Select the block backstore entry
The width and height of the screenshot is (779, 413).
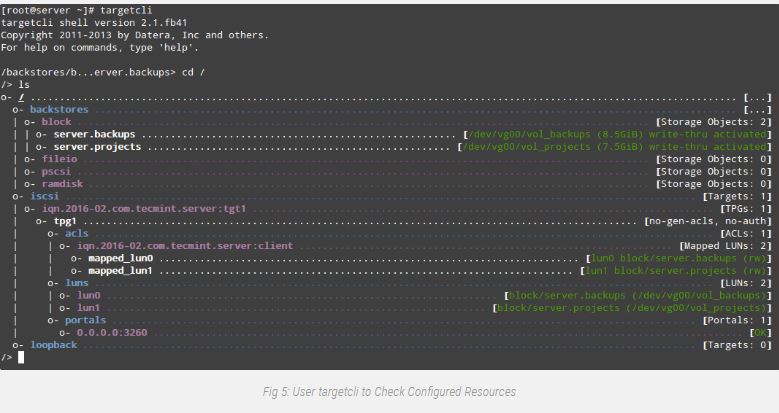tap(56, 122)
